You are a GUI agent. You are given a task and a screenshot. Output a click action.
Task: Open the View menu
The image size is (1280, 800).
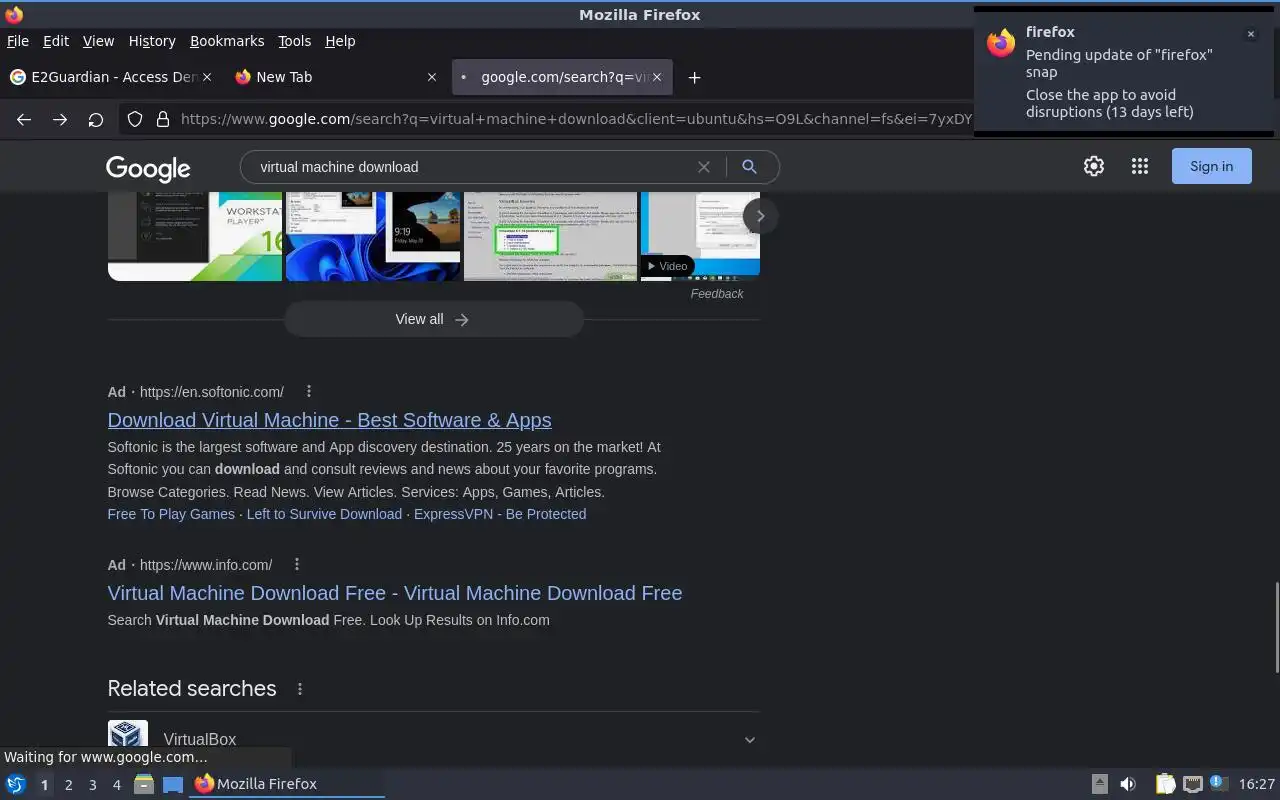click(x=98, y=41)
